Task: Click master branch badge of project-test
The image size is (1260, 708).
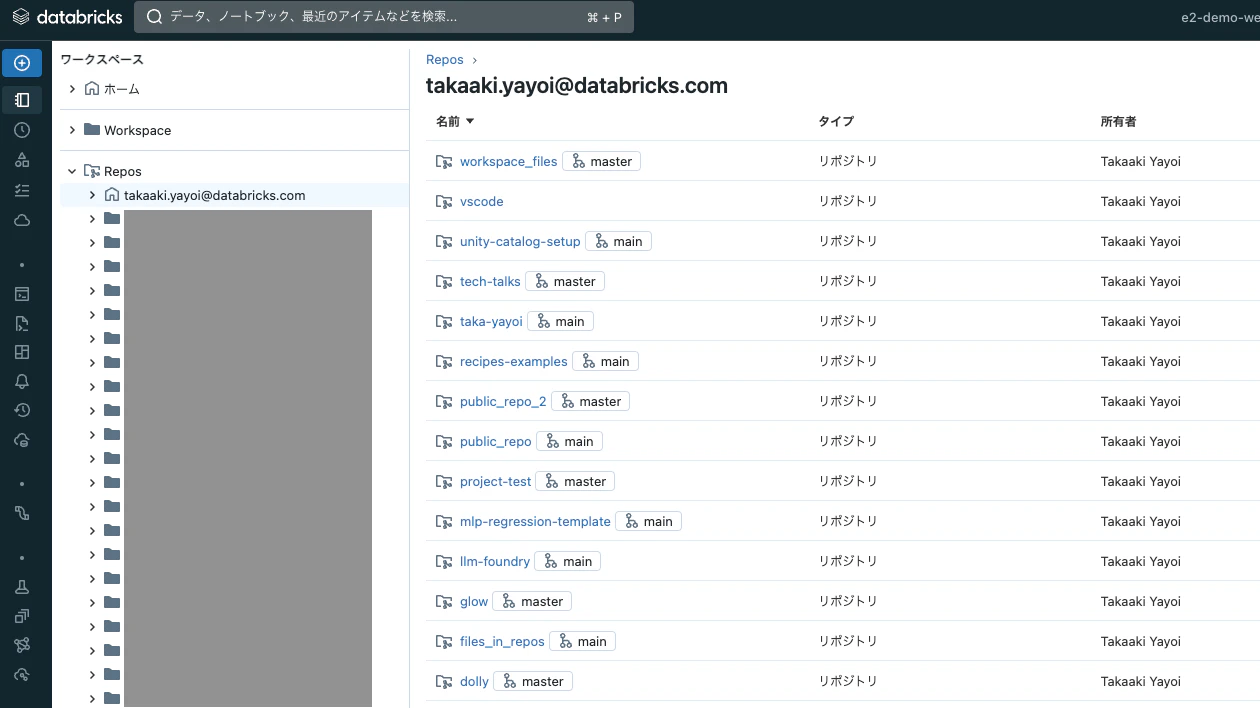Action: (575, 481)
